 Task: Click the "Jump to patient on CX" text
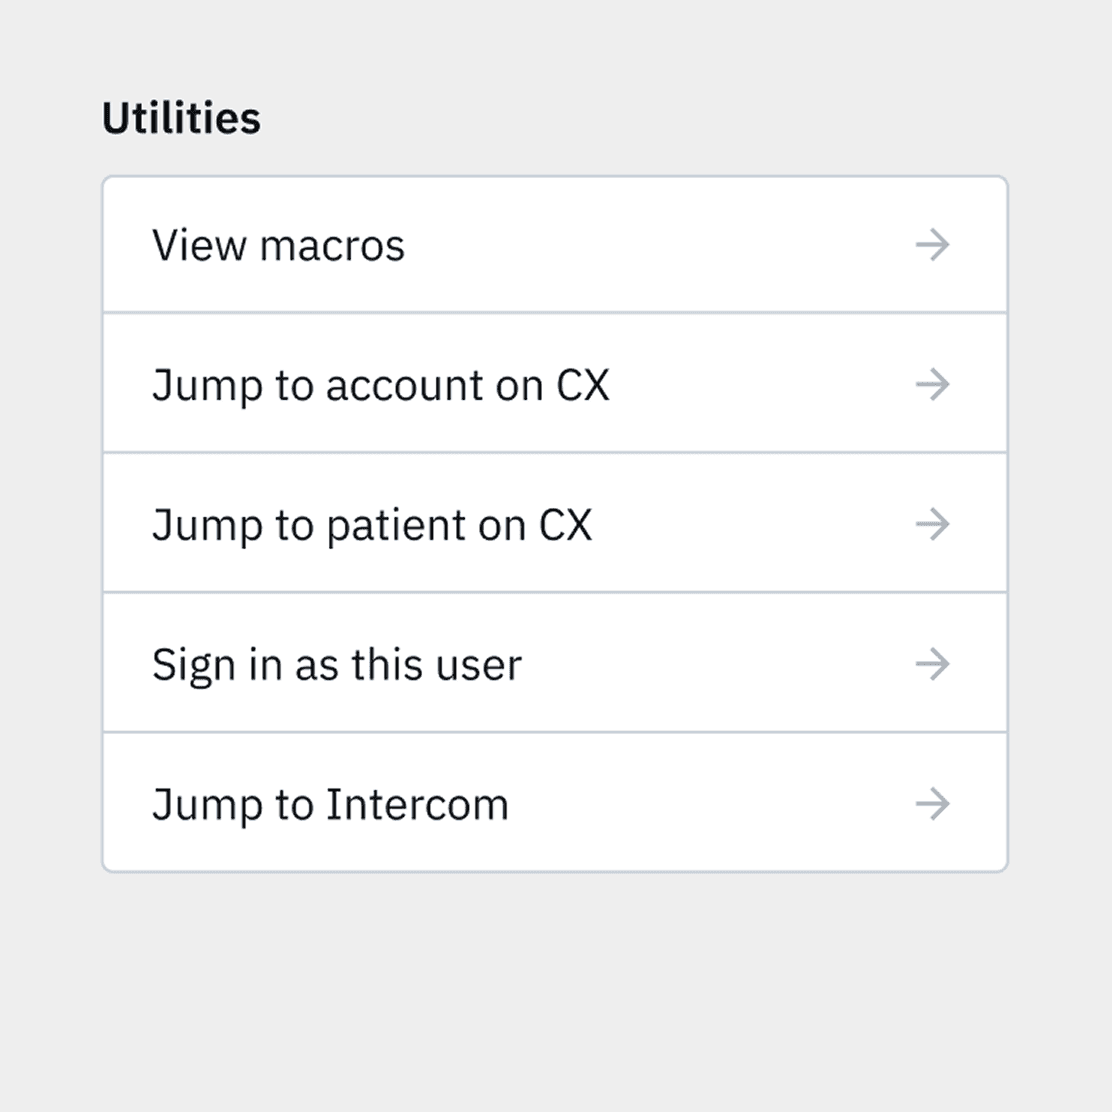click(372, 526)
